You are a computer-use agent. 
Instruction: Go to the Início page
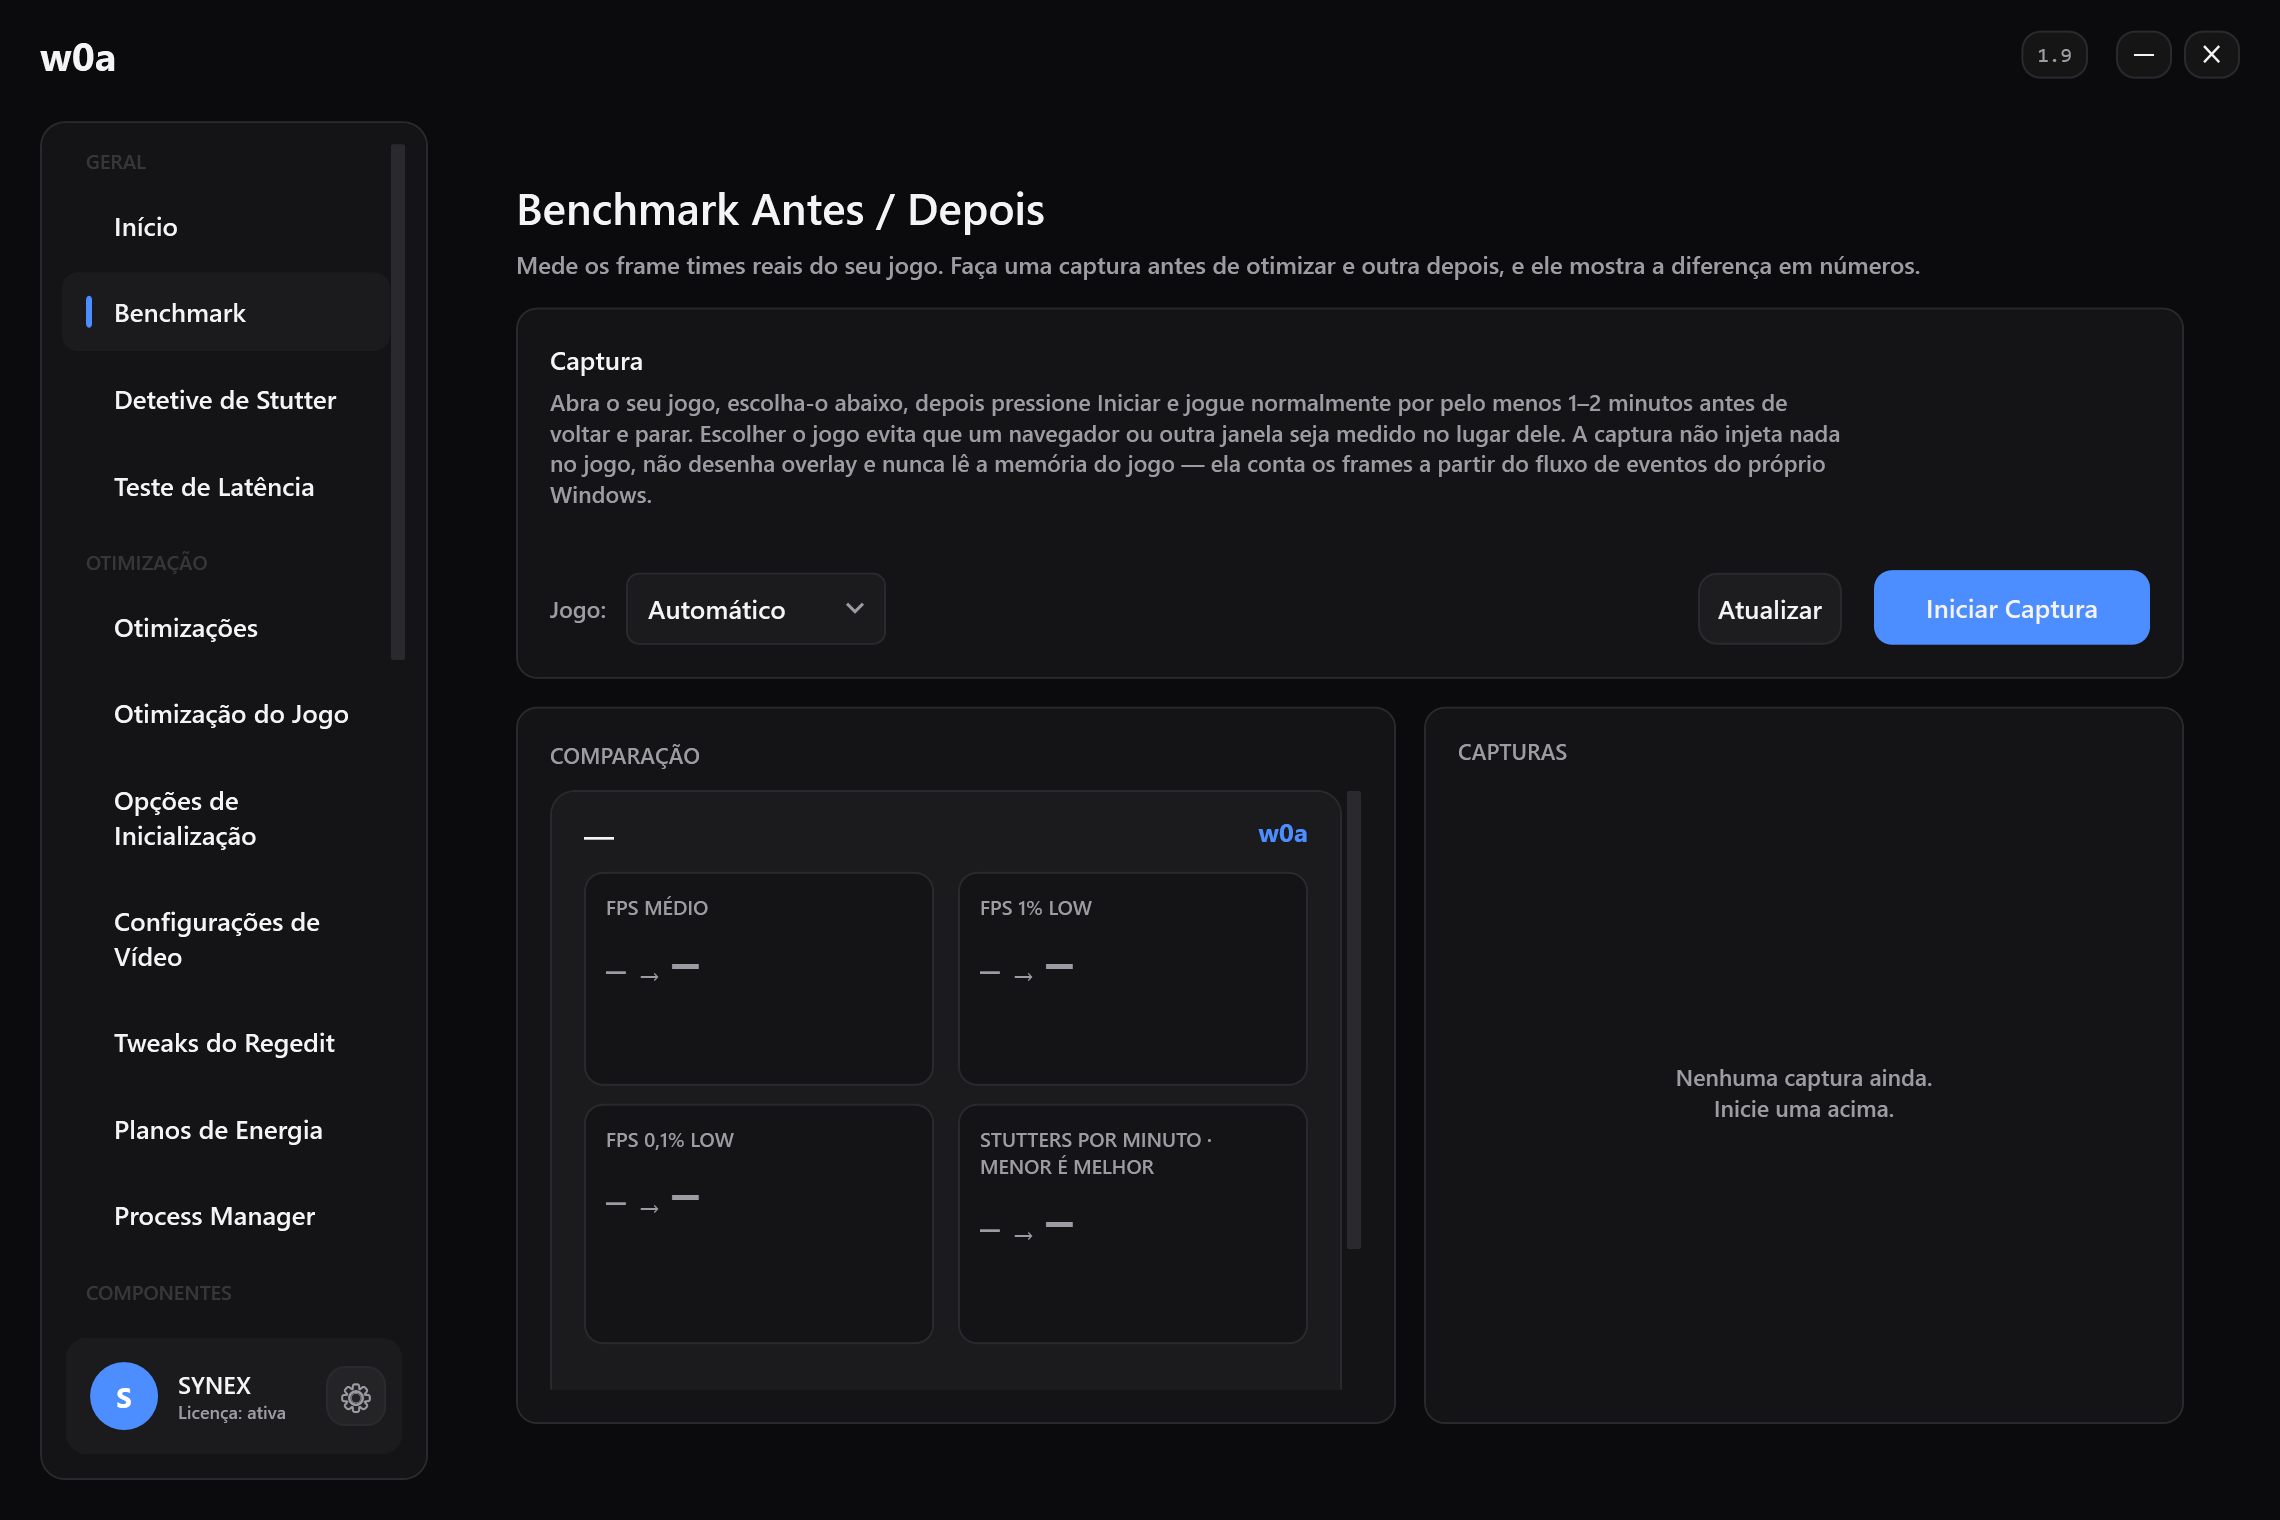coord(226,227)
